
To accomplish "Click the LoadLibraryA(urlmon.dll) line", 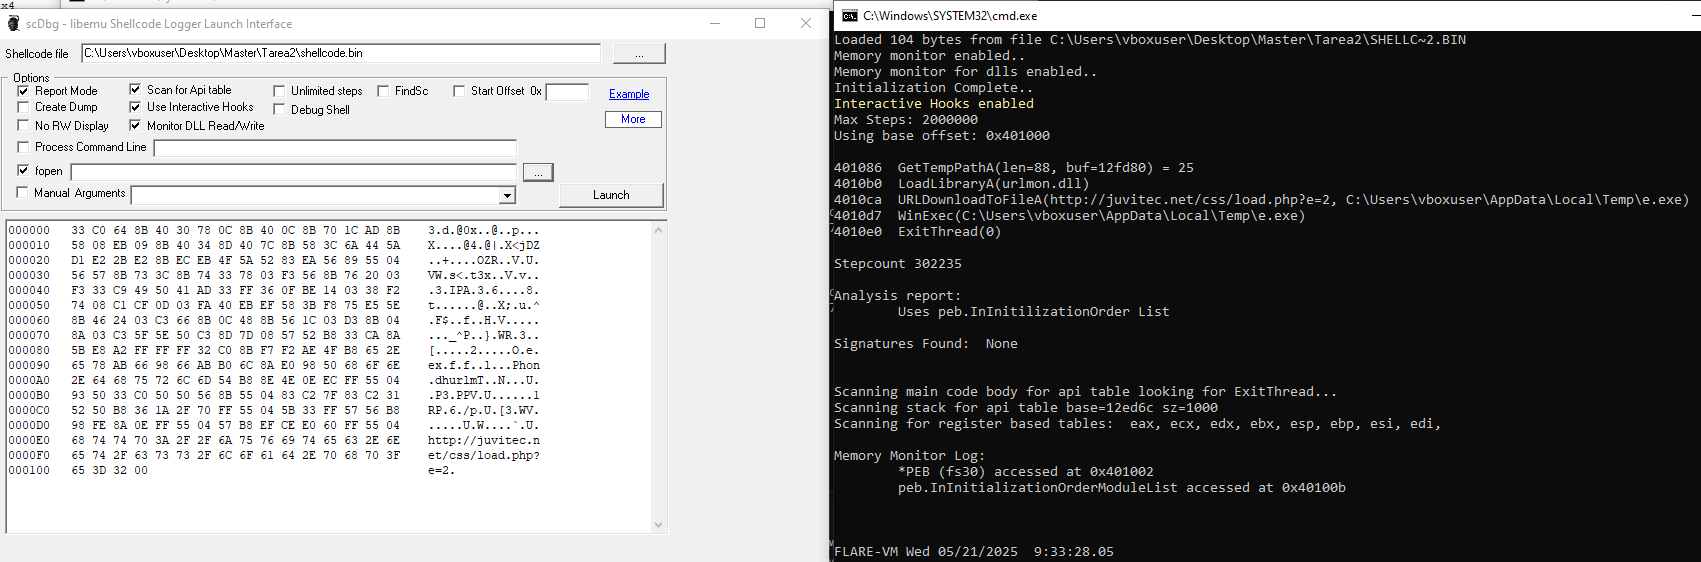I will [962, 184].
